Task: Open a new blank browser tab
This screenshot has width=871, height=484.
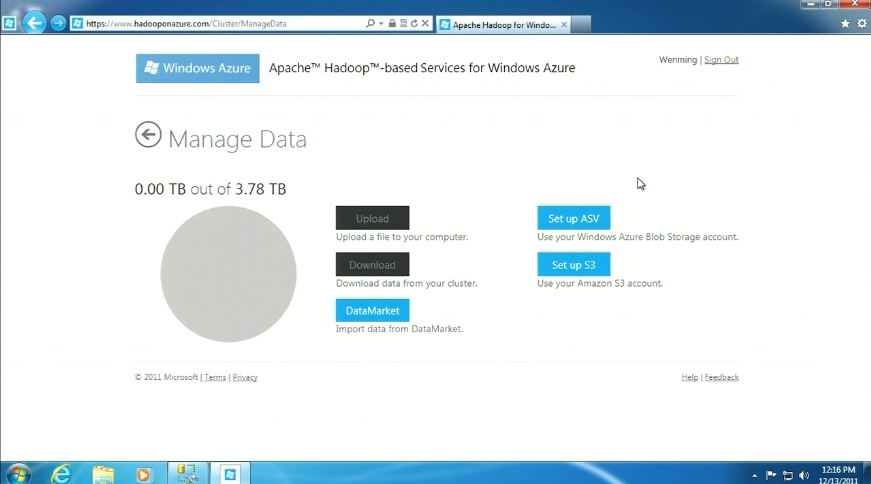Action: (580, 24)
